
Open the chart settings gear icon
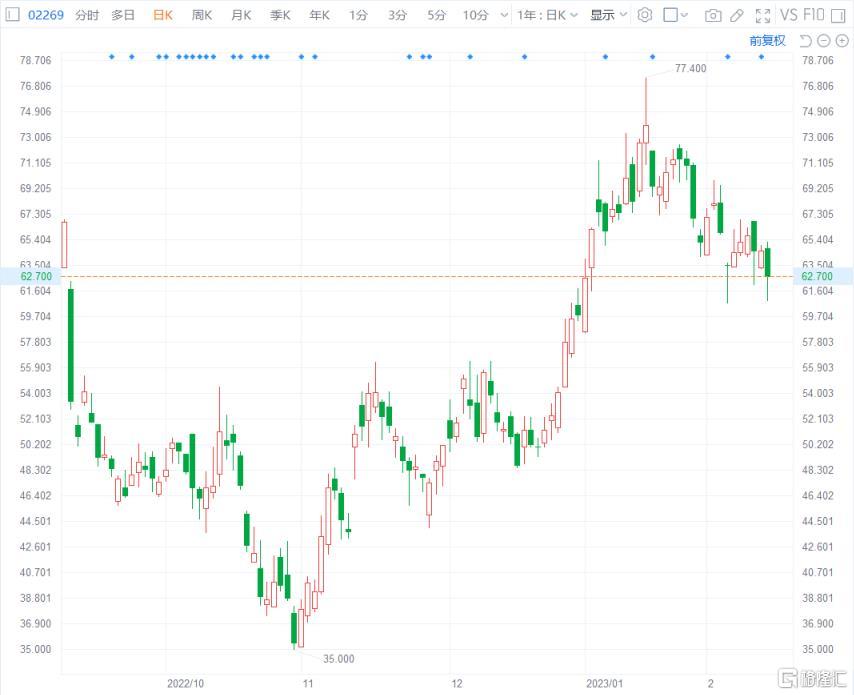[x=645, y=15]
